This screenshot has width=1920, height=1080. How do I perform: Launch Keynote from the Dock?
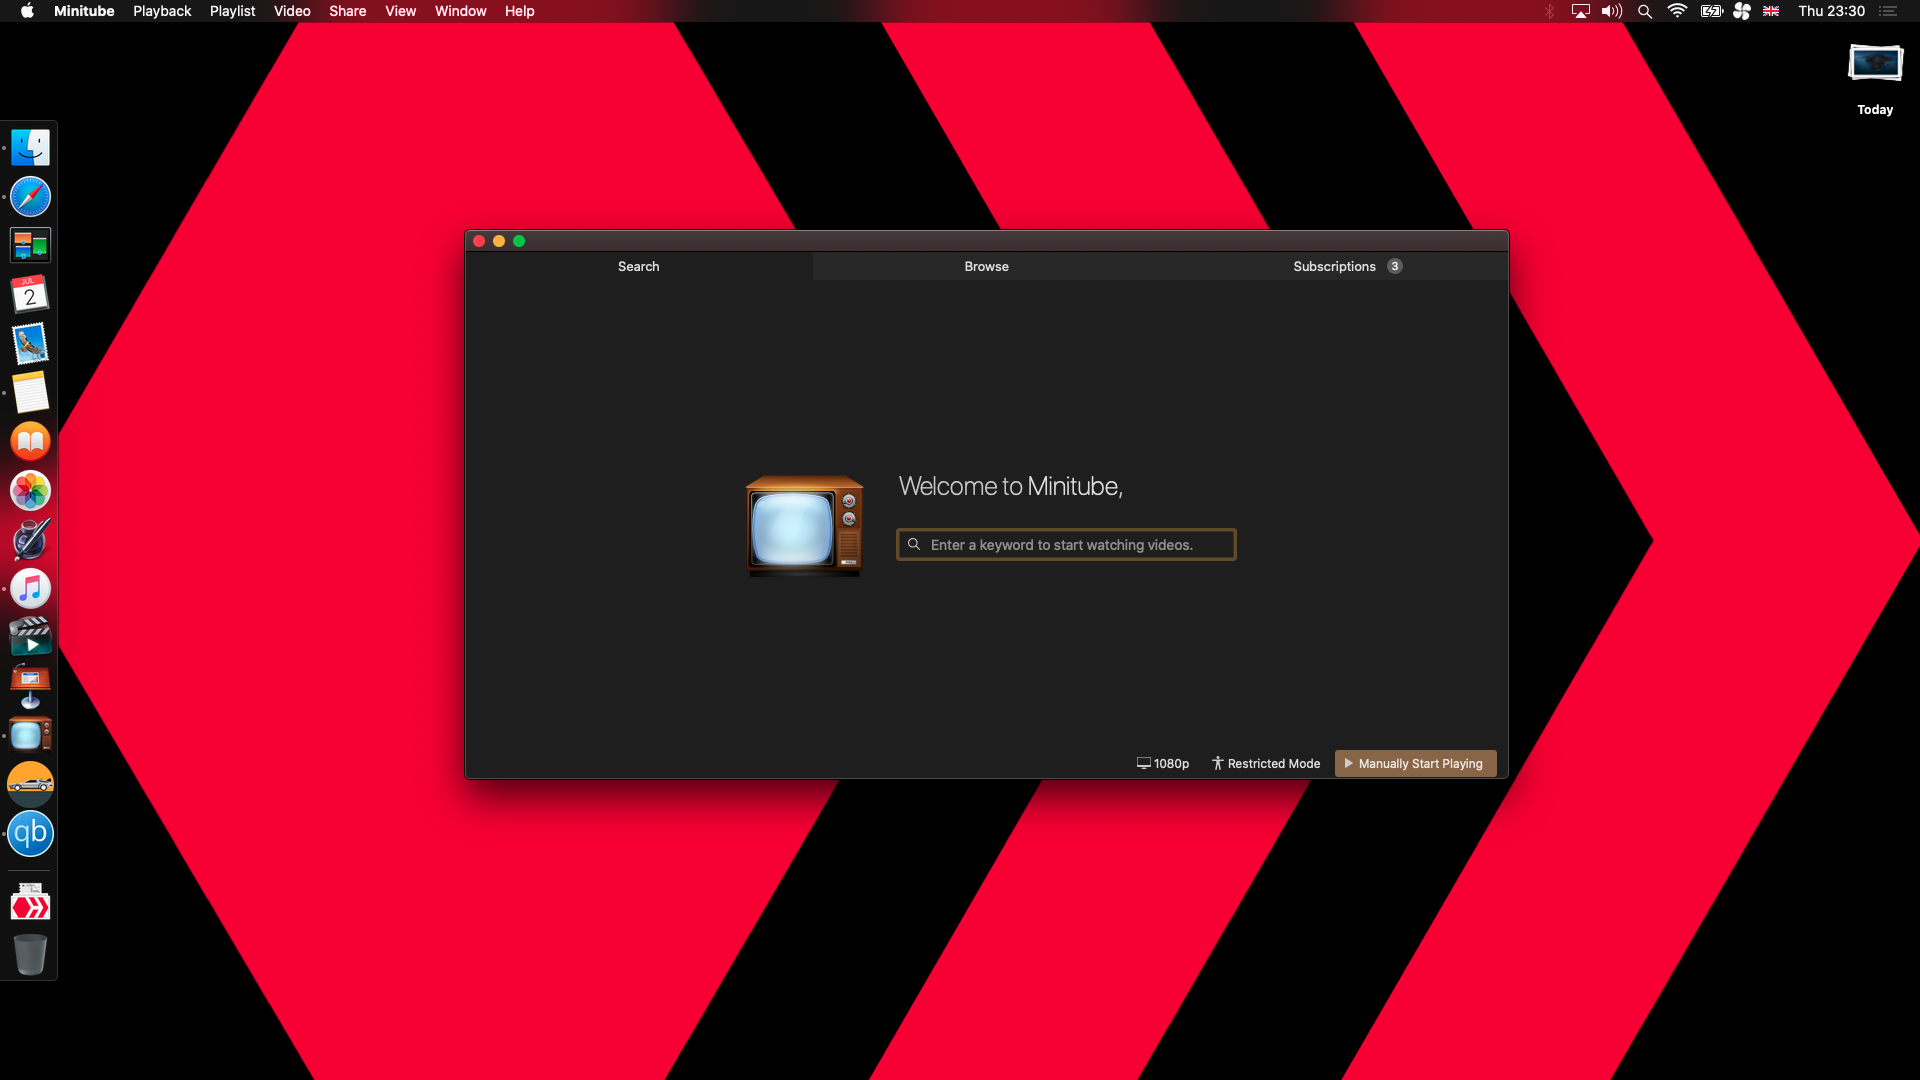tap(30, 686)
